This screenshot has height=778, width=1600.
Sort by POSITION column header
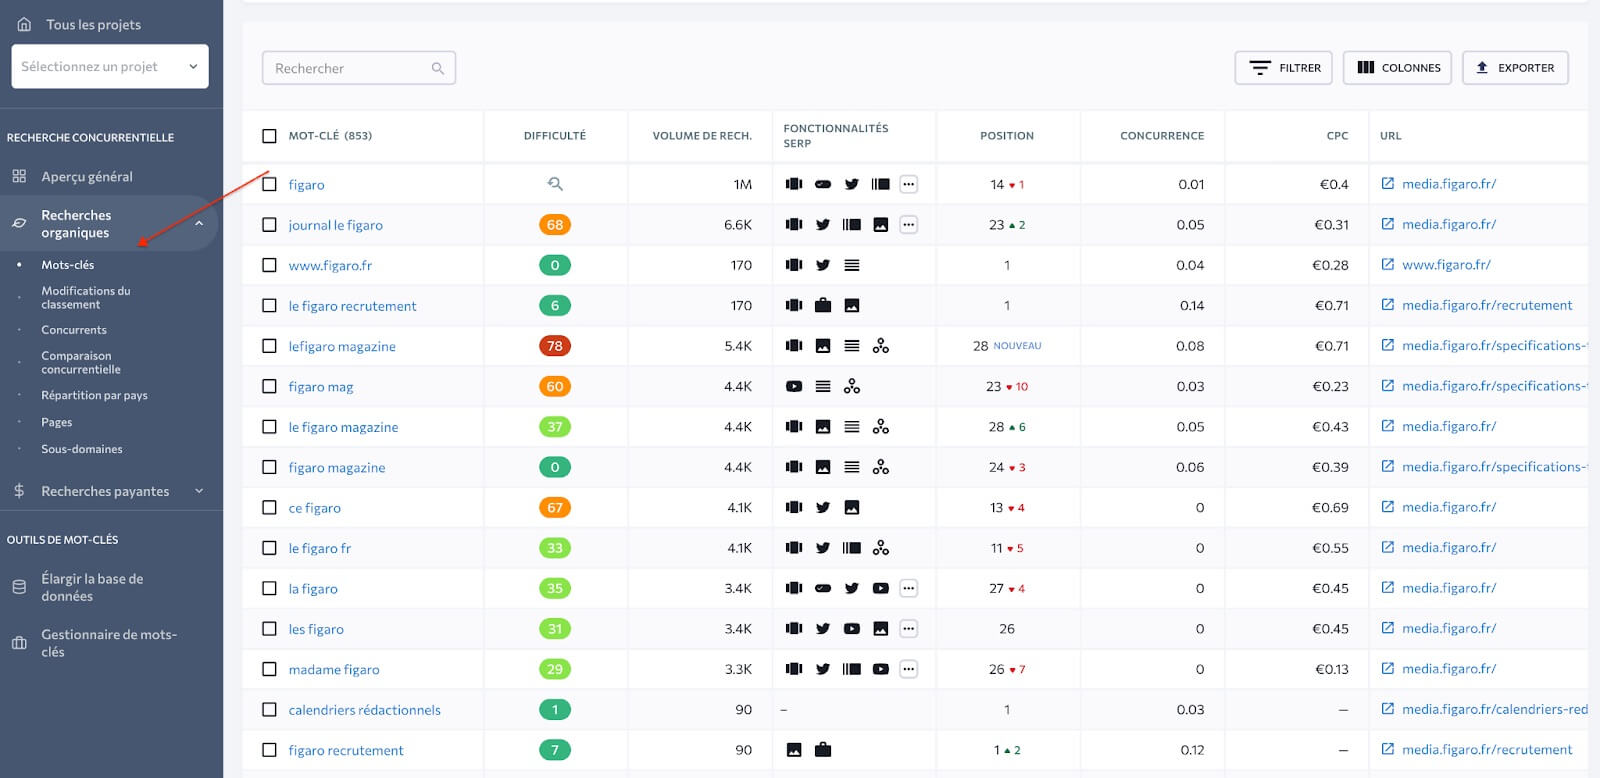pos(1007,136)
